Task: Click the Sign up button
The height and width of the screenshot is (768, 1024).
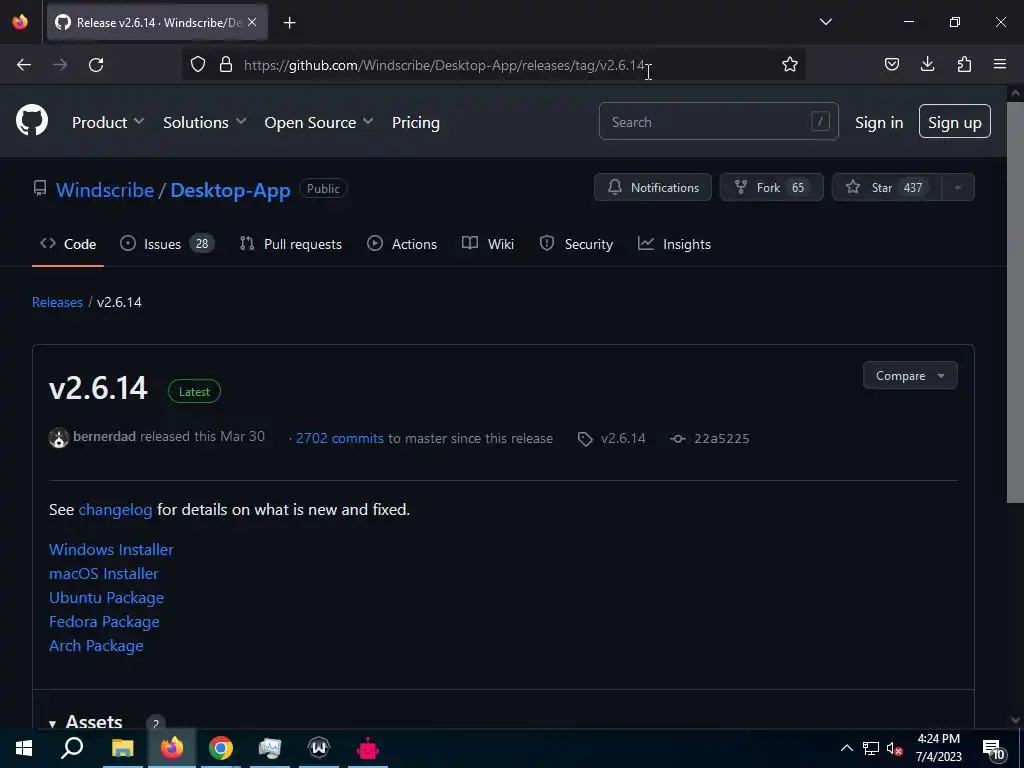Action: (x=955, y=121)
